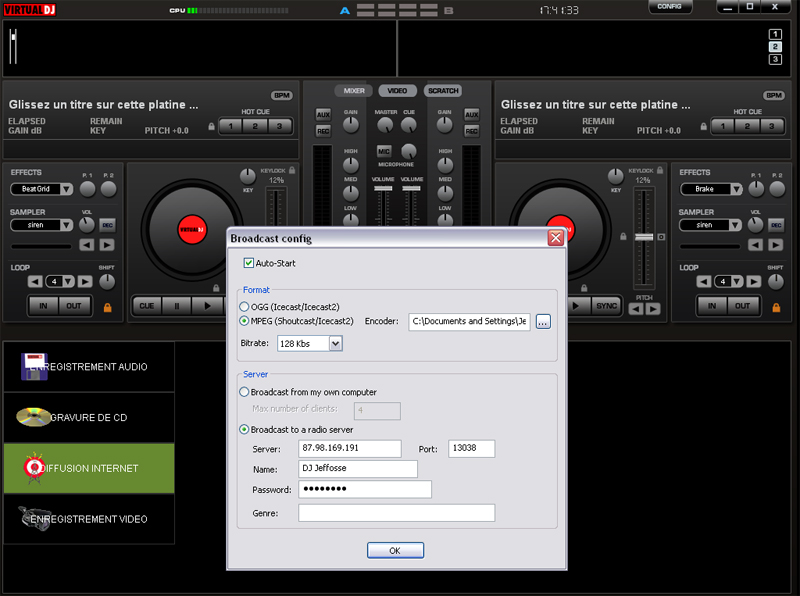
Task: Click the right deck pitch bend left arrow
Action: 636,309
